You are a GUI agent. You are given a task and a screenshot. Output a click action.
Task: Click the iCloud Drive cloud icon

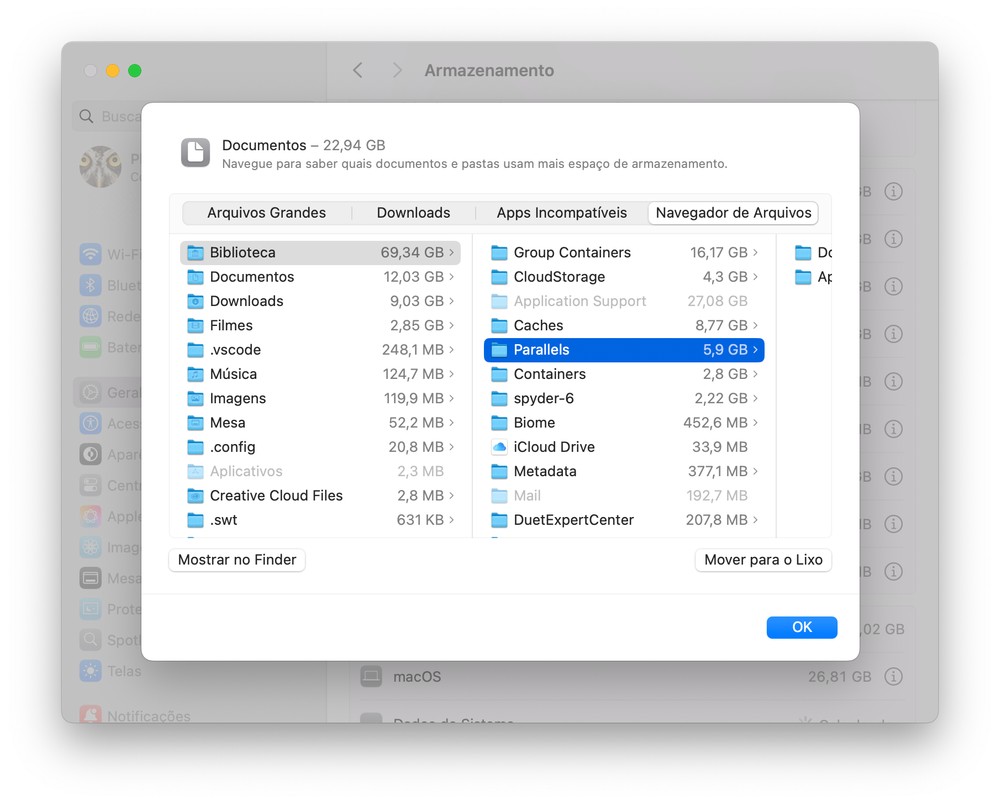499,447
